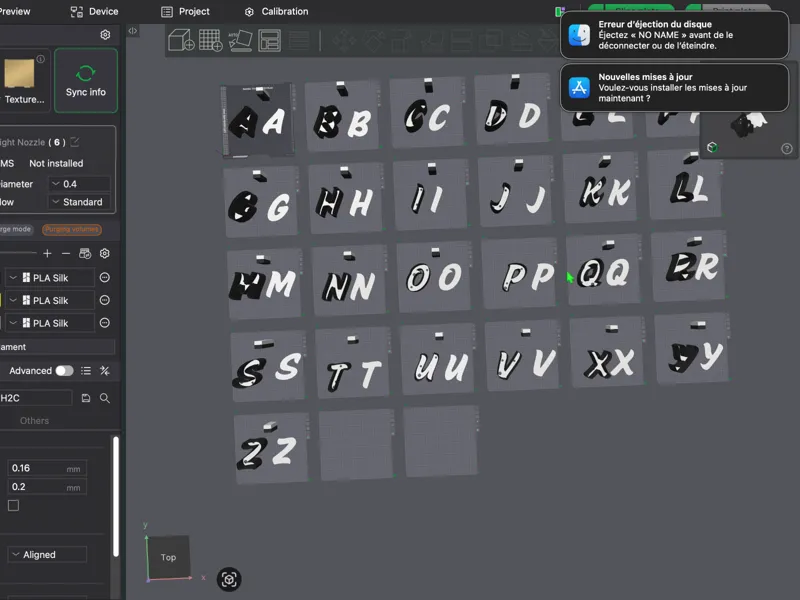Click the settings panel vertical scrollbar

click(x=116, y=496)
